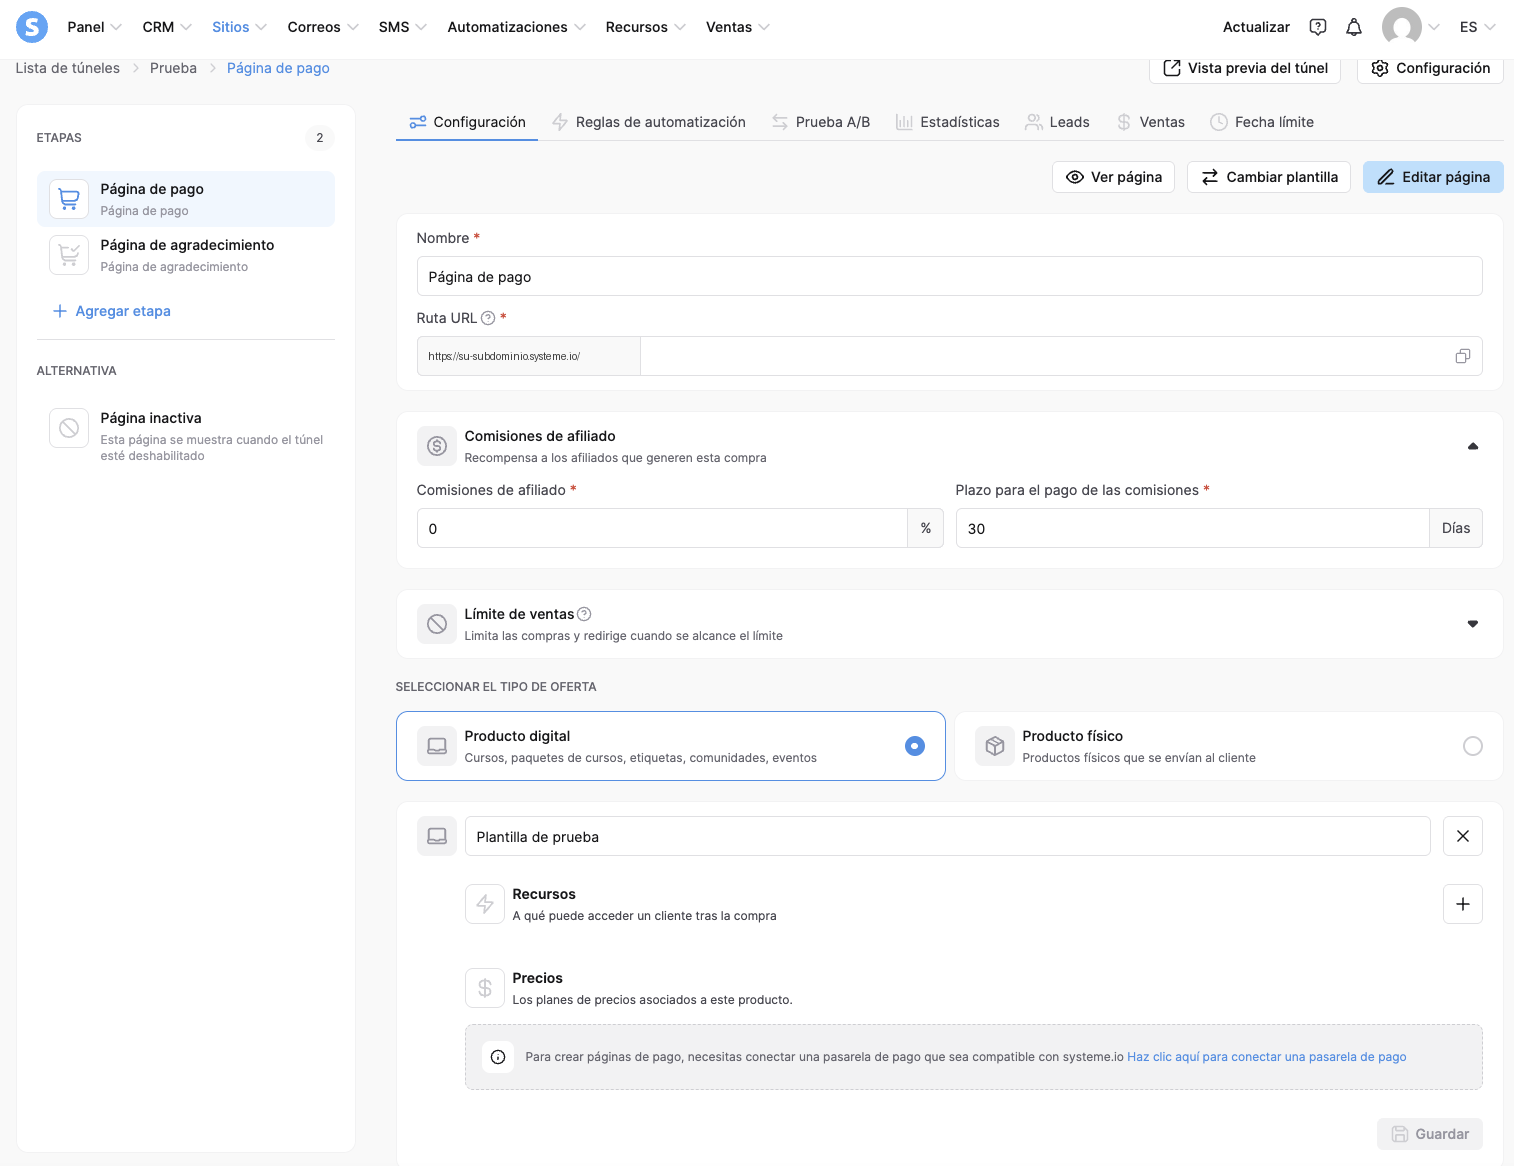Click the user avatar picture
Viewport: 1514px width, 1166px height.
[x=1402, y=27]
